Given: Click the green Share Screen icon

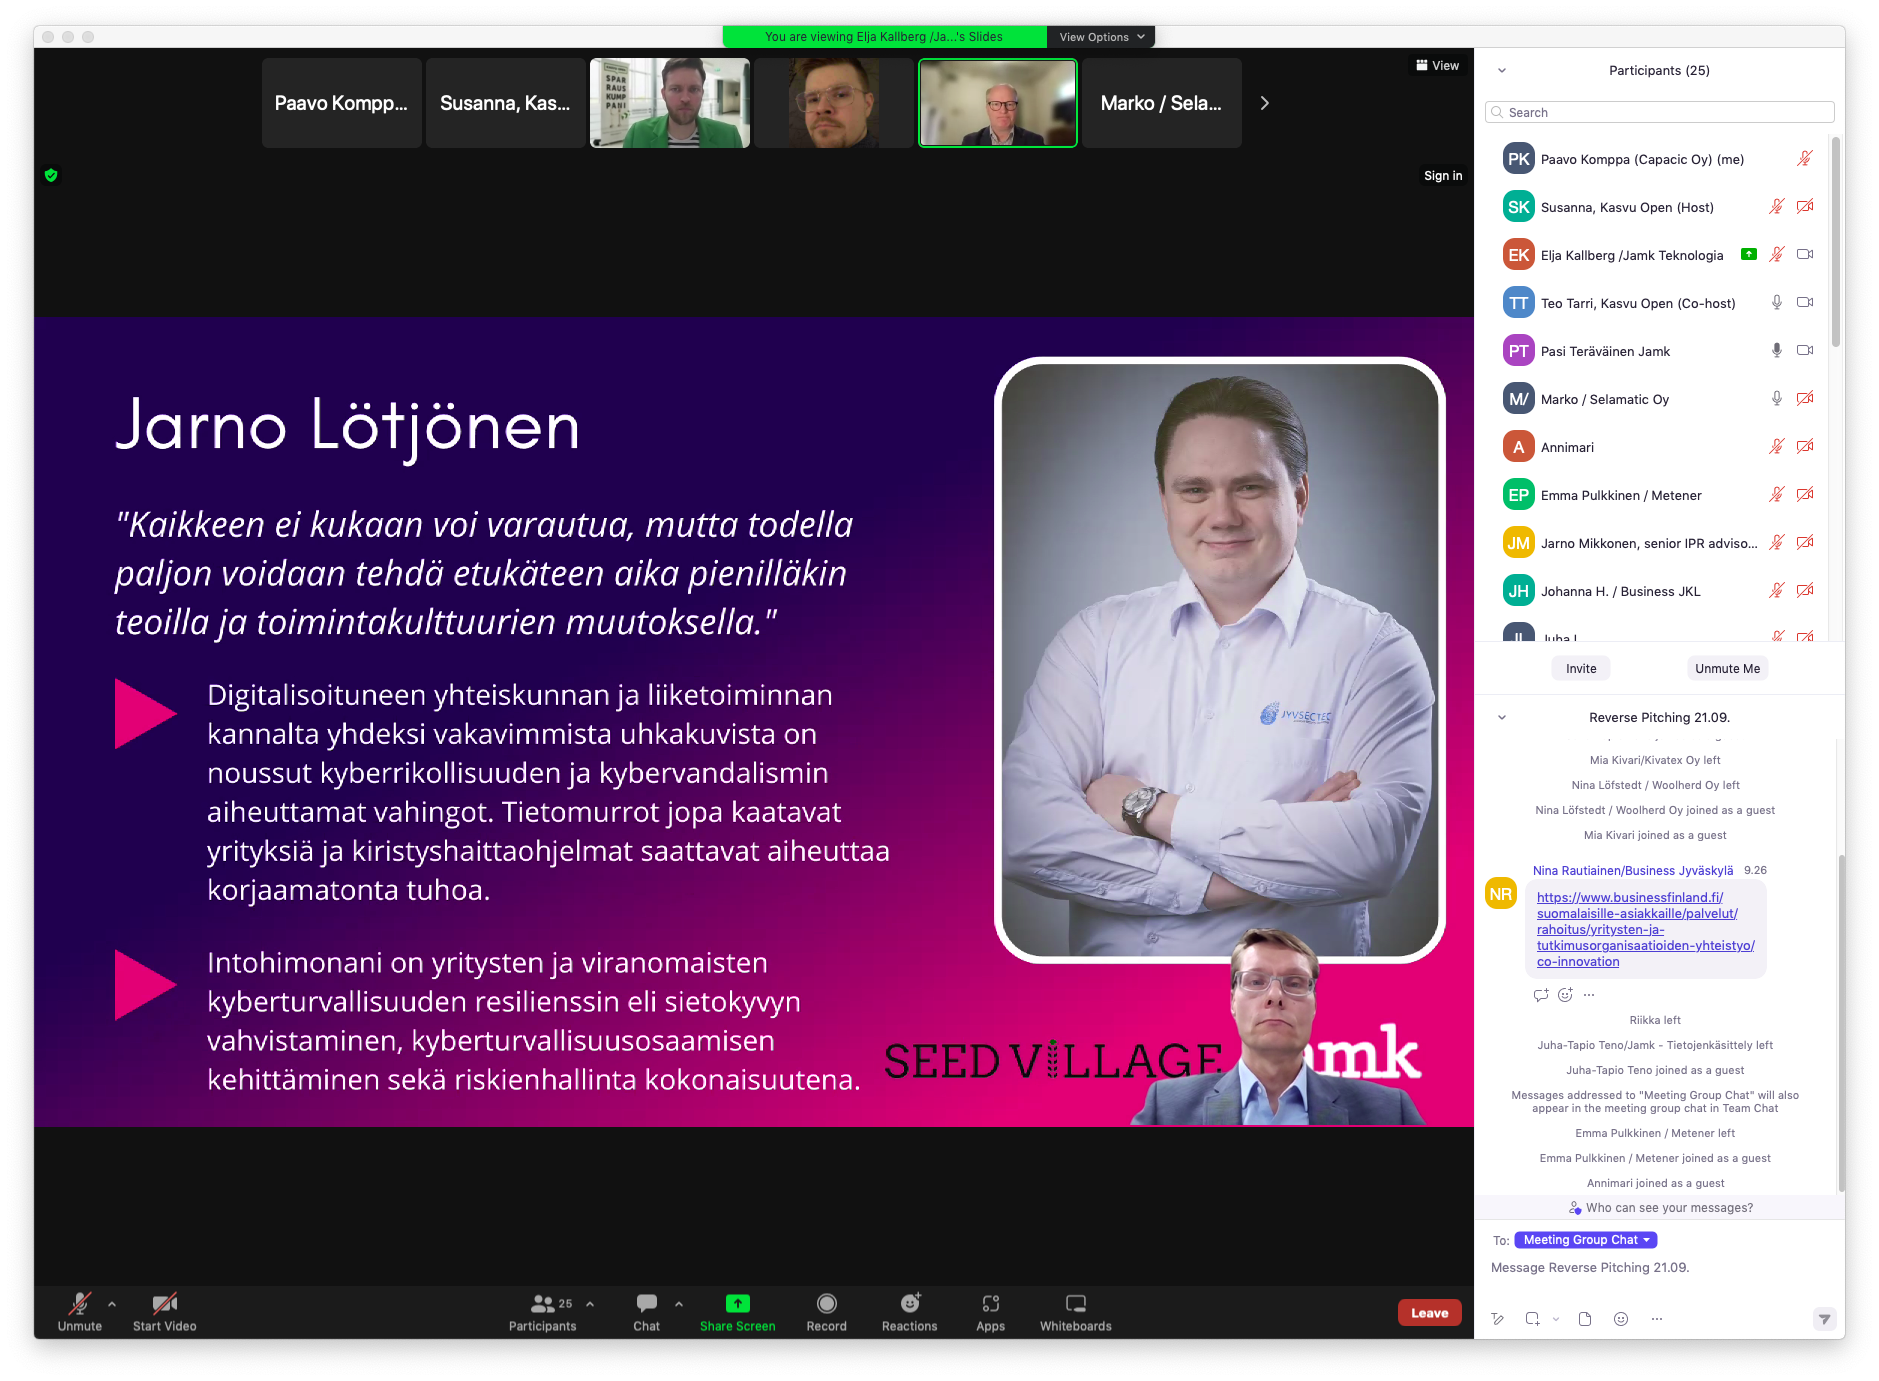Looking at the screenshot, I should coord(737,1304).
